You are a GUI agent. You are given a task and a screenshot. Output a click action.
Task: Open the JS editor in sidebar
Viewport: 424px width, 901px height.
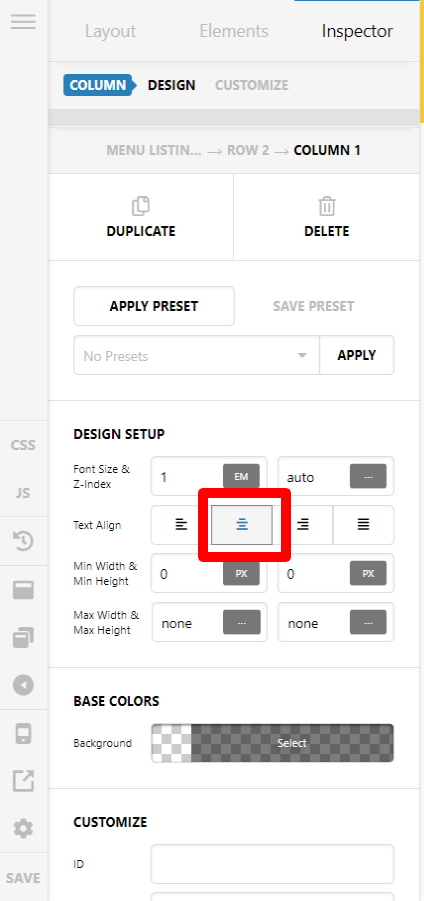(23, 493)
